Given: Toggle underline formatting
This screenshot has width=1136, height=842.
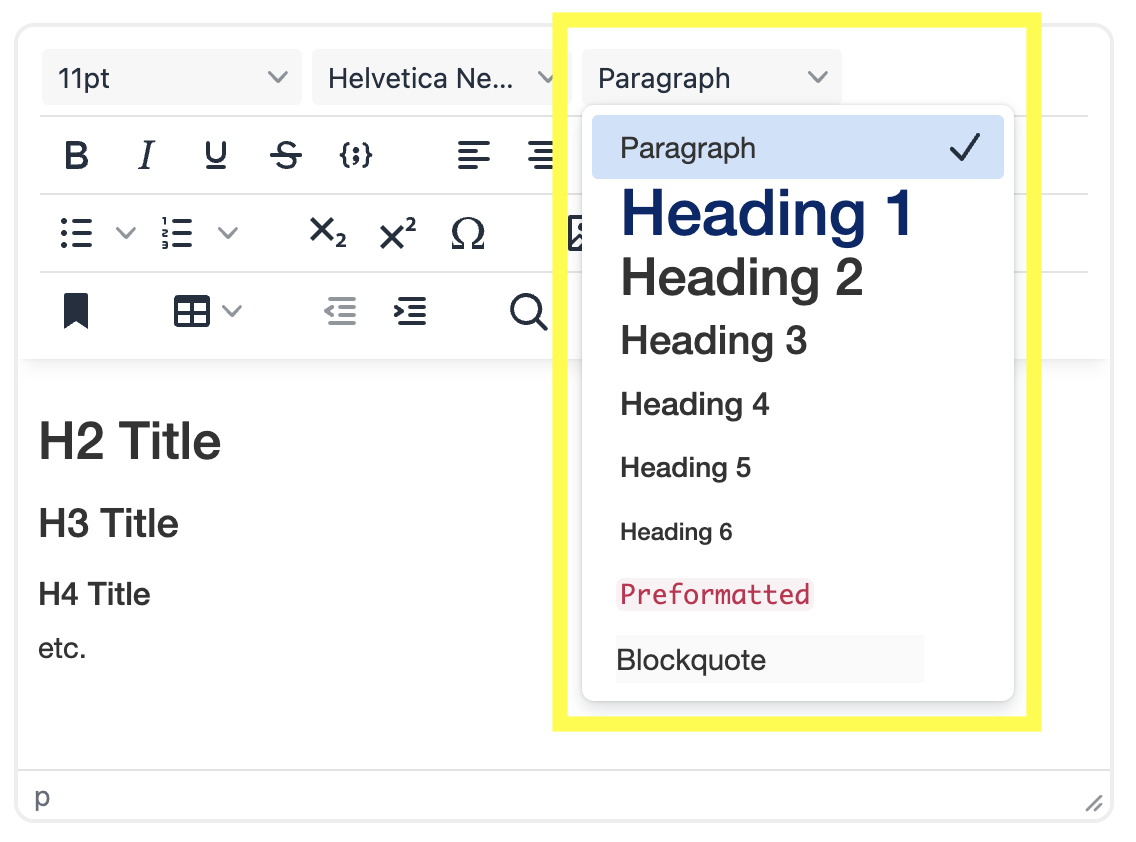Looking at the screenshot, I should pyautogui.click(x=215, y=155).
